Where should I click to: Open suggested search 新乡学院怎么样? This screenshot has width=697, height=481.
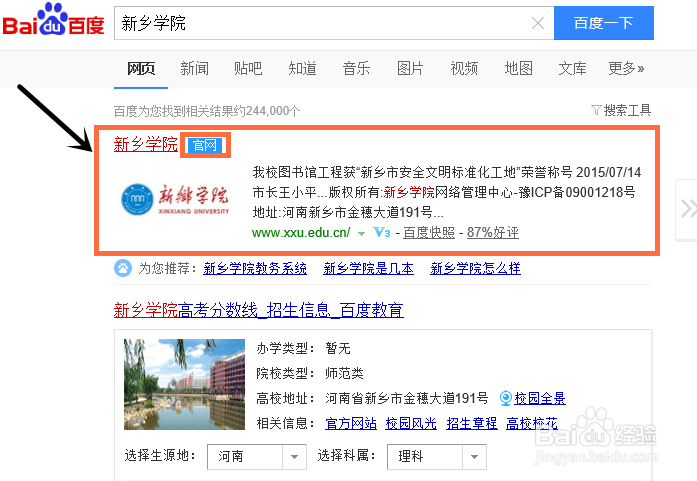(476, 269)
